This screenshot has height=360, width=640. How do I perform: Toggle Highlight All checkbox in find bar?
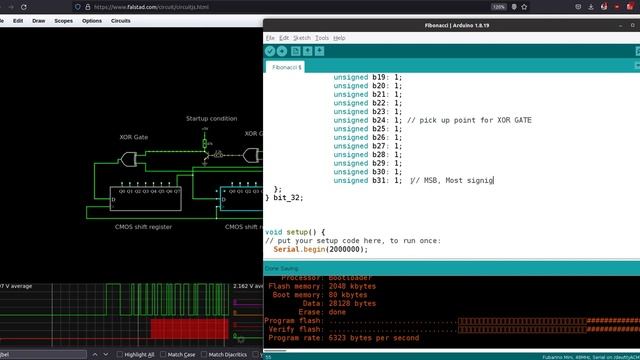coord(120,354)
